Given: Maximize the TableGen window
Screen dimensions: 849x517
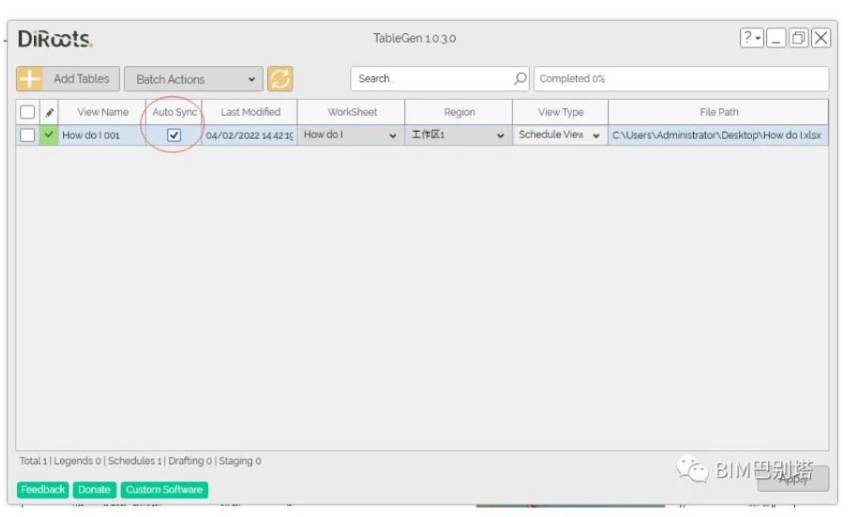Looking at the screenshot, I should pos(798,38).
